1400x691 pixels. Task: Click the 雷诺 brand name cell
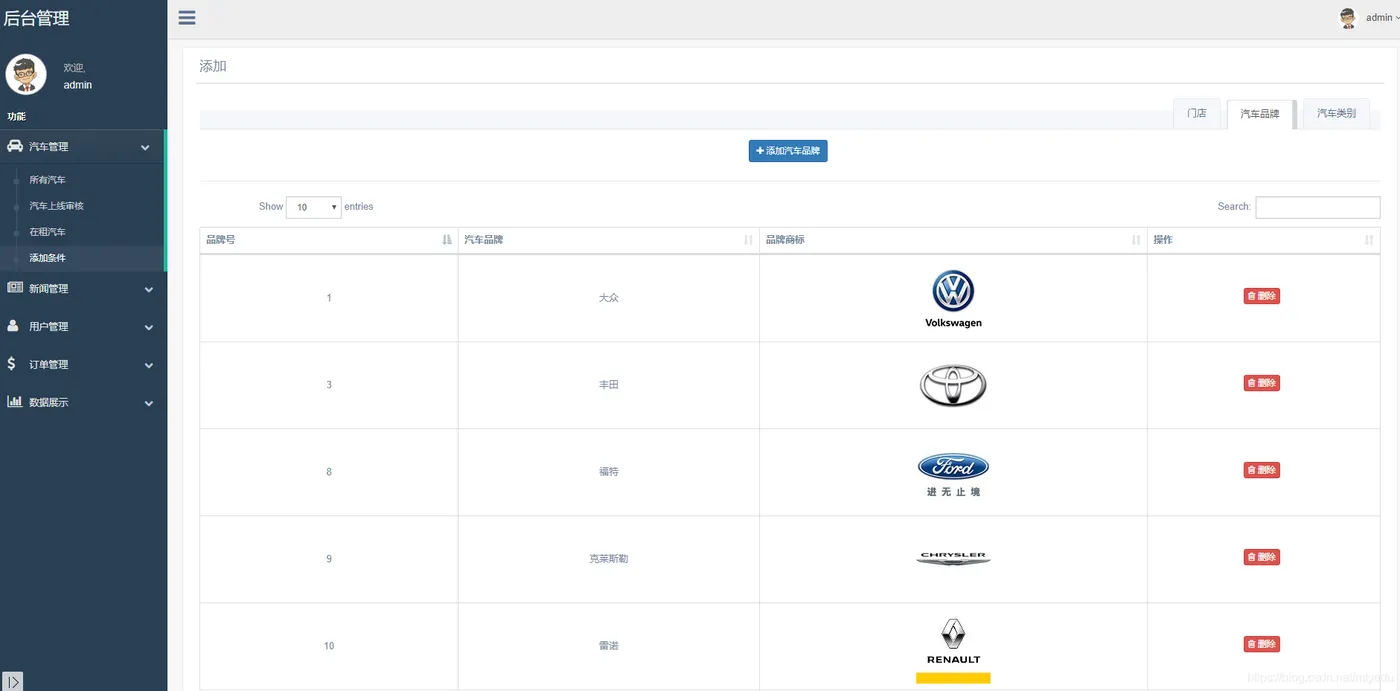609,646
